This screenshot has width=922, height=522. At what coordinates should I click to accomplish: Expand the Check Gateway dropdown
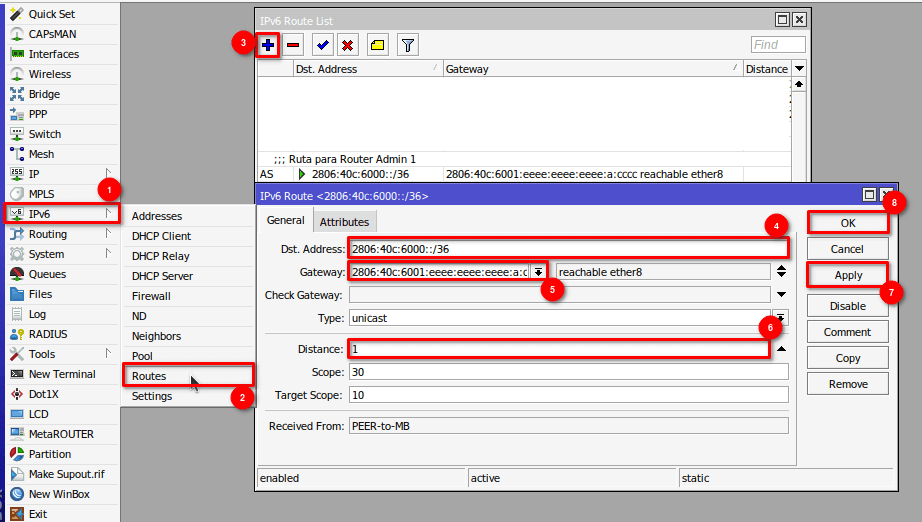[780, 295]
